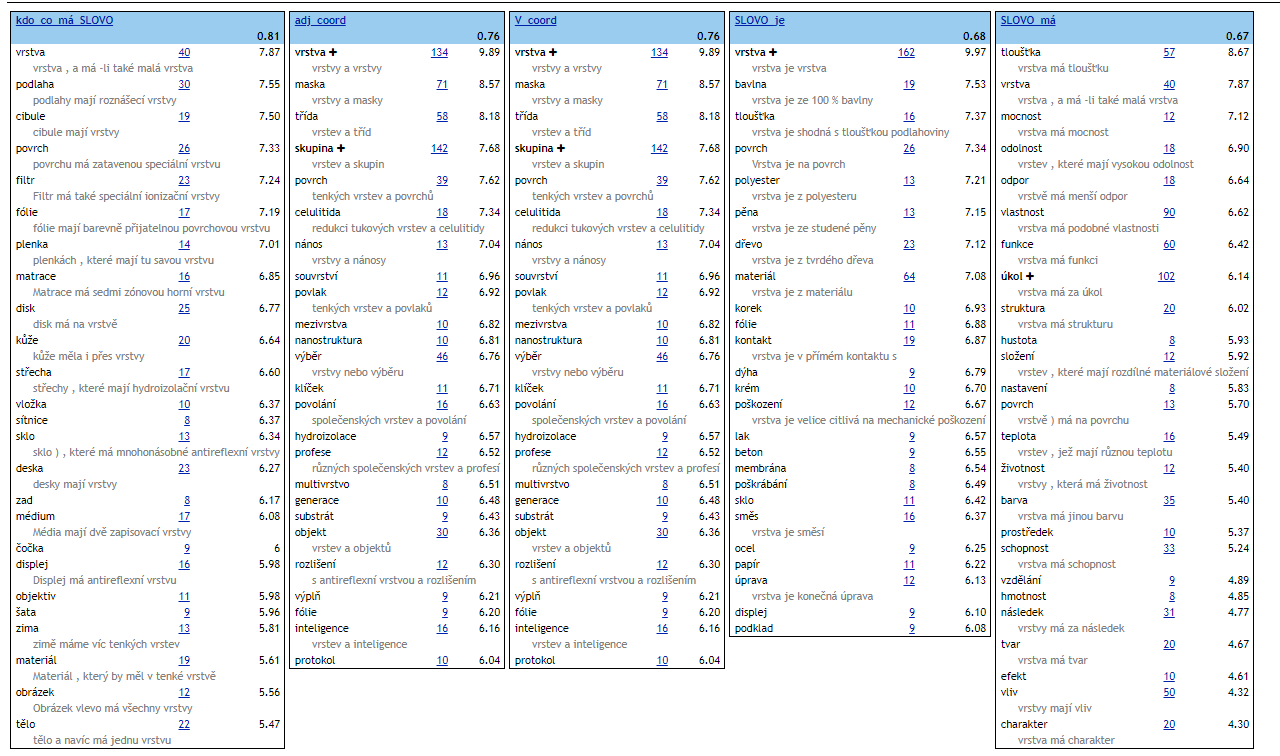Open frequency 102 for úkol
The image size is (1280, 756).
pyautogui.click(x=1166, y=276)
